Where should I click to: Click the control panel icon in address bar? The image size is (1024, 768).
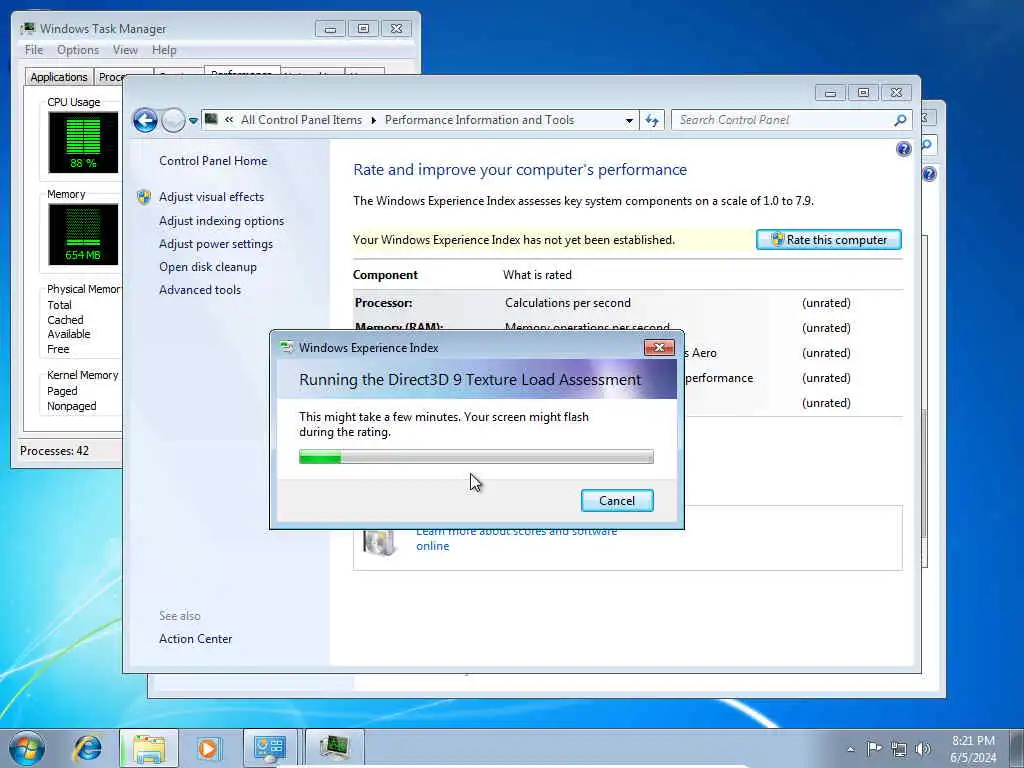pyautogui.click(x=211, y=120)
